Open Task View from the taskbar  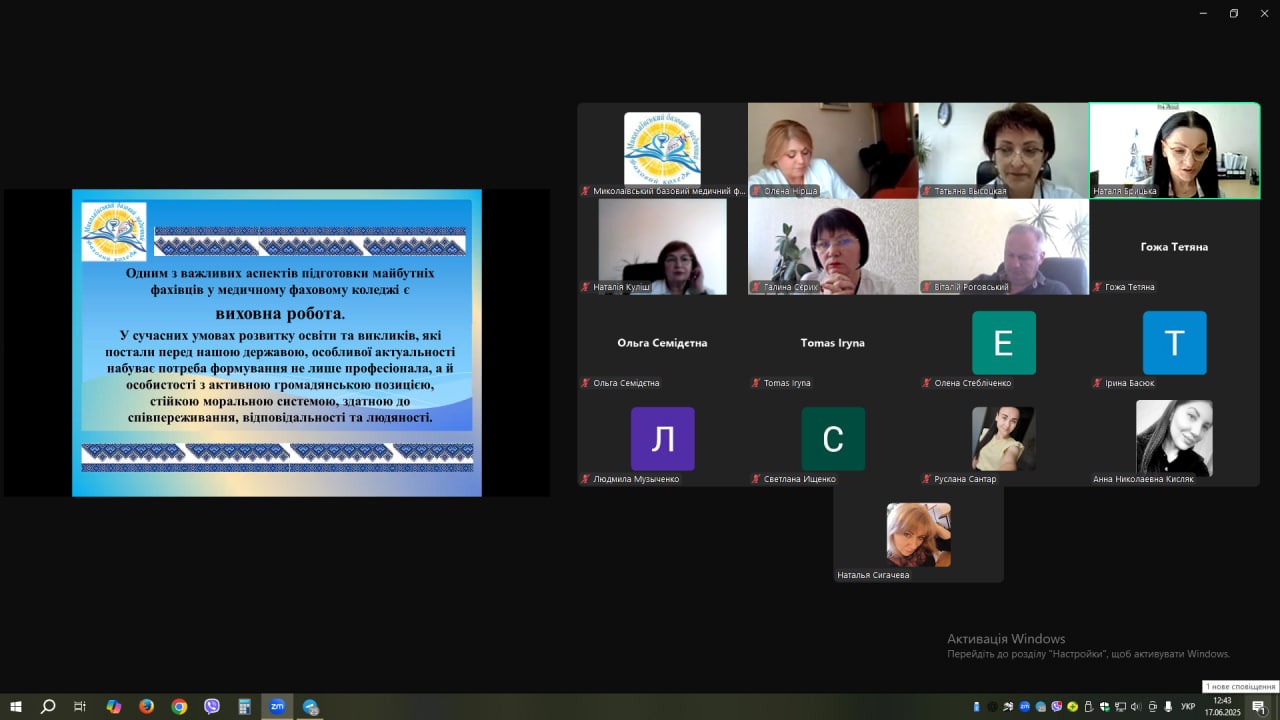pyautogui.click(x=80, y=707)
